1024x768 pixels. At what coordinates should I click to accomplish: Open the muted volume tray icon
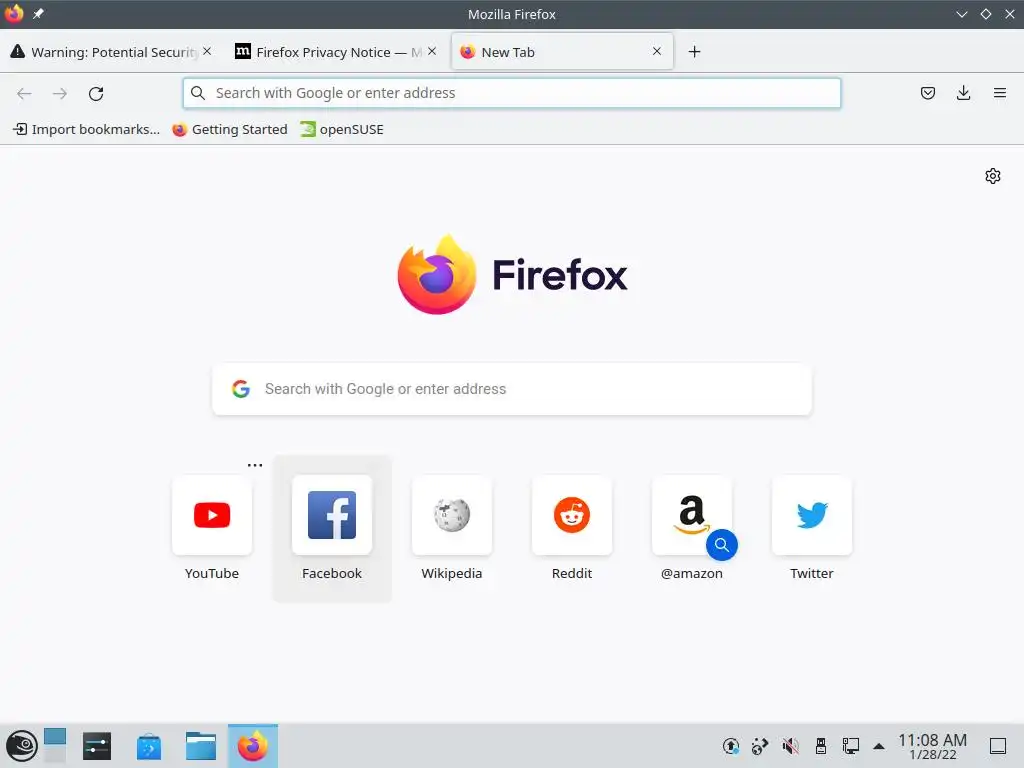(791, 746)
